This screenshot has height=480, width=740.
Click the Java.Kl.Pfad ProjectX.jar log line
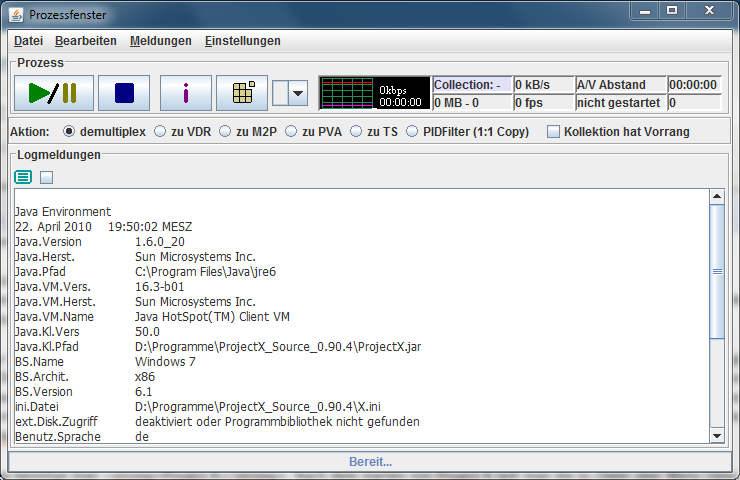pos(218,346)
